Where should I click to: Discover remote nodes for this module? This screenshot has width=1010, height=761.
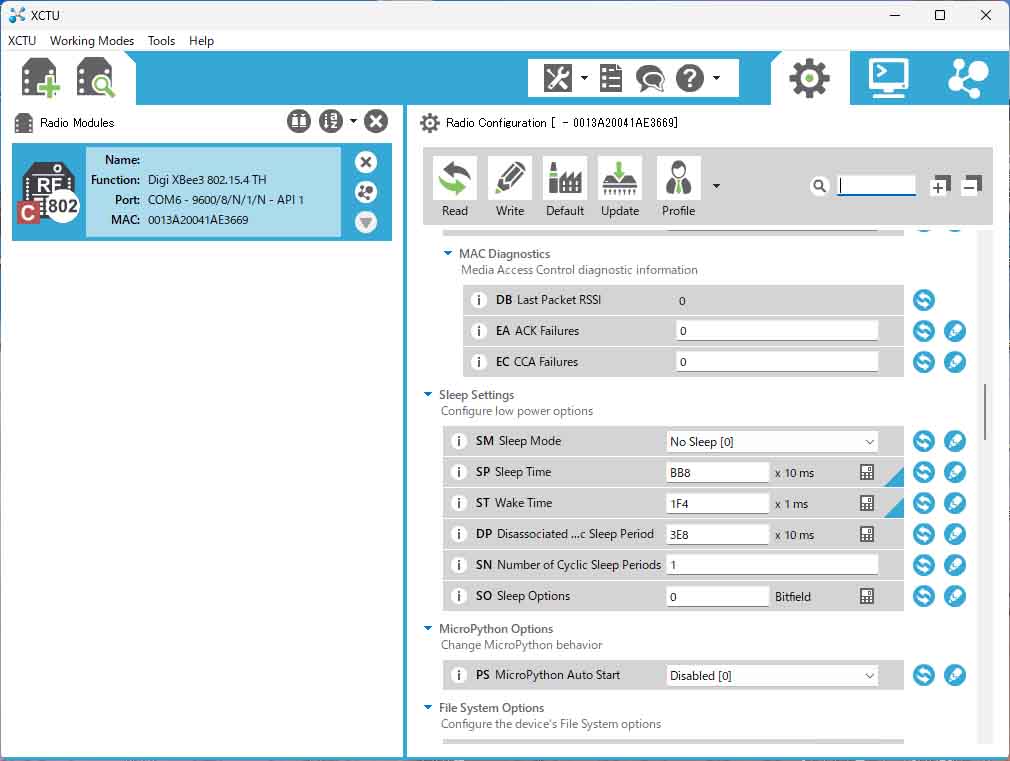[x=366, y=192]
